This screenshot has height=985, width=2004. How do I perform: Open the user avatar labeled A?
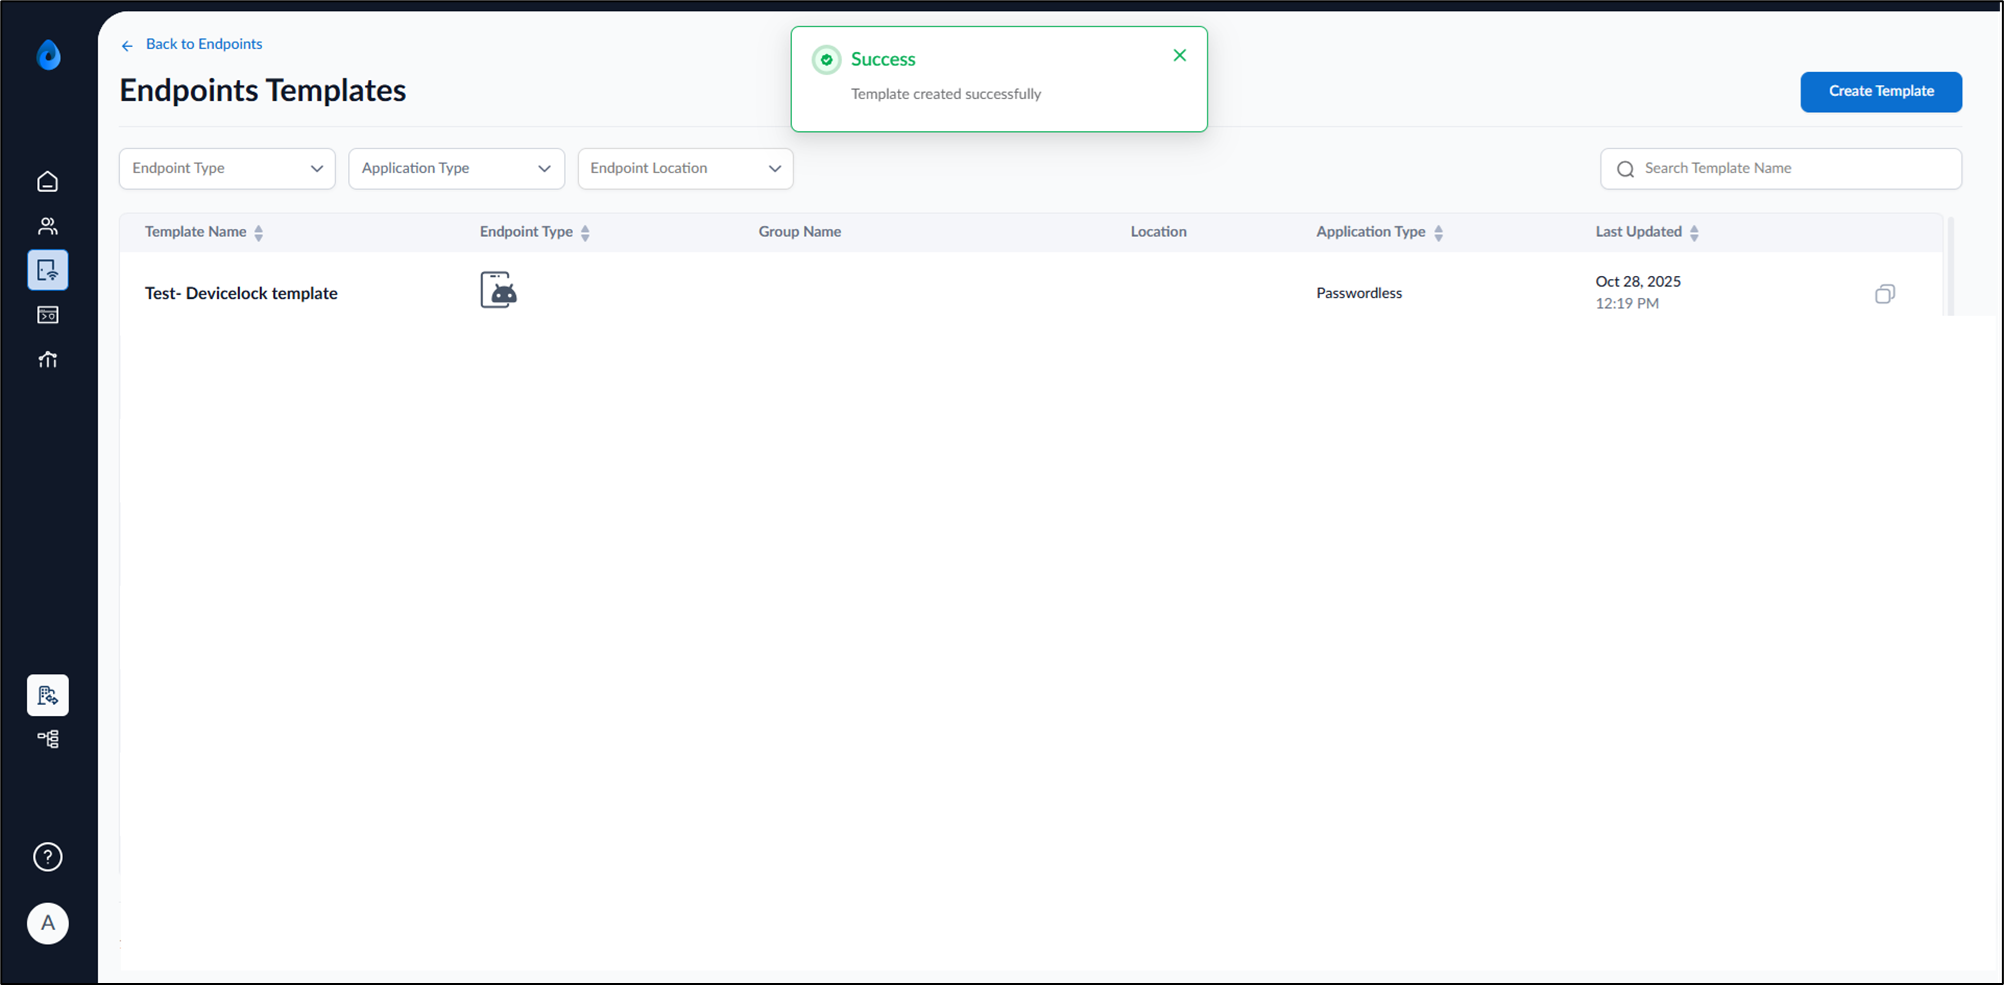(x=47, y=923)
